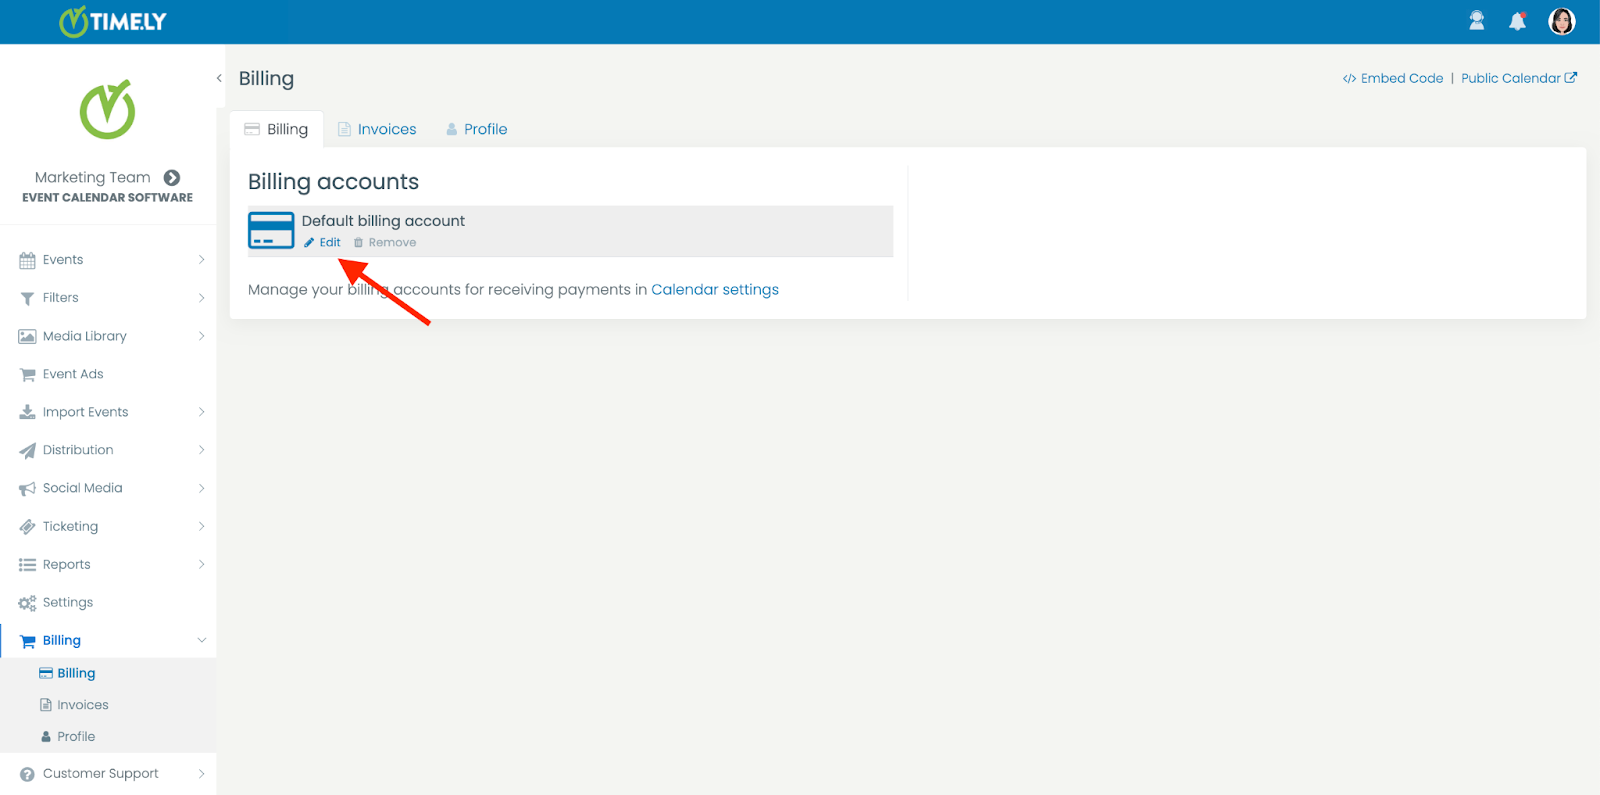Click the green Timely checkmark sidebar logo
Screen dimensions: 1600x795
coord(107,109)
